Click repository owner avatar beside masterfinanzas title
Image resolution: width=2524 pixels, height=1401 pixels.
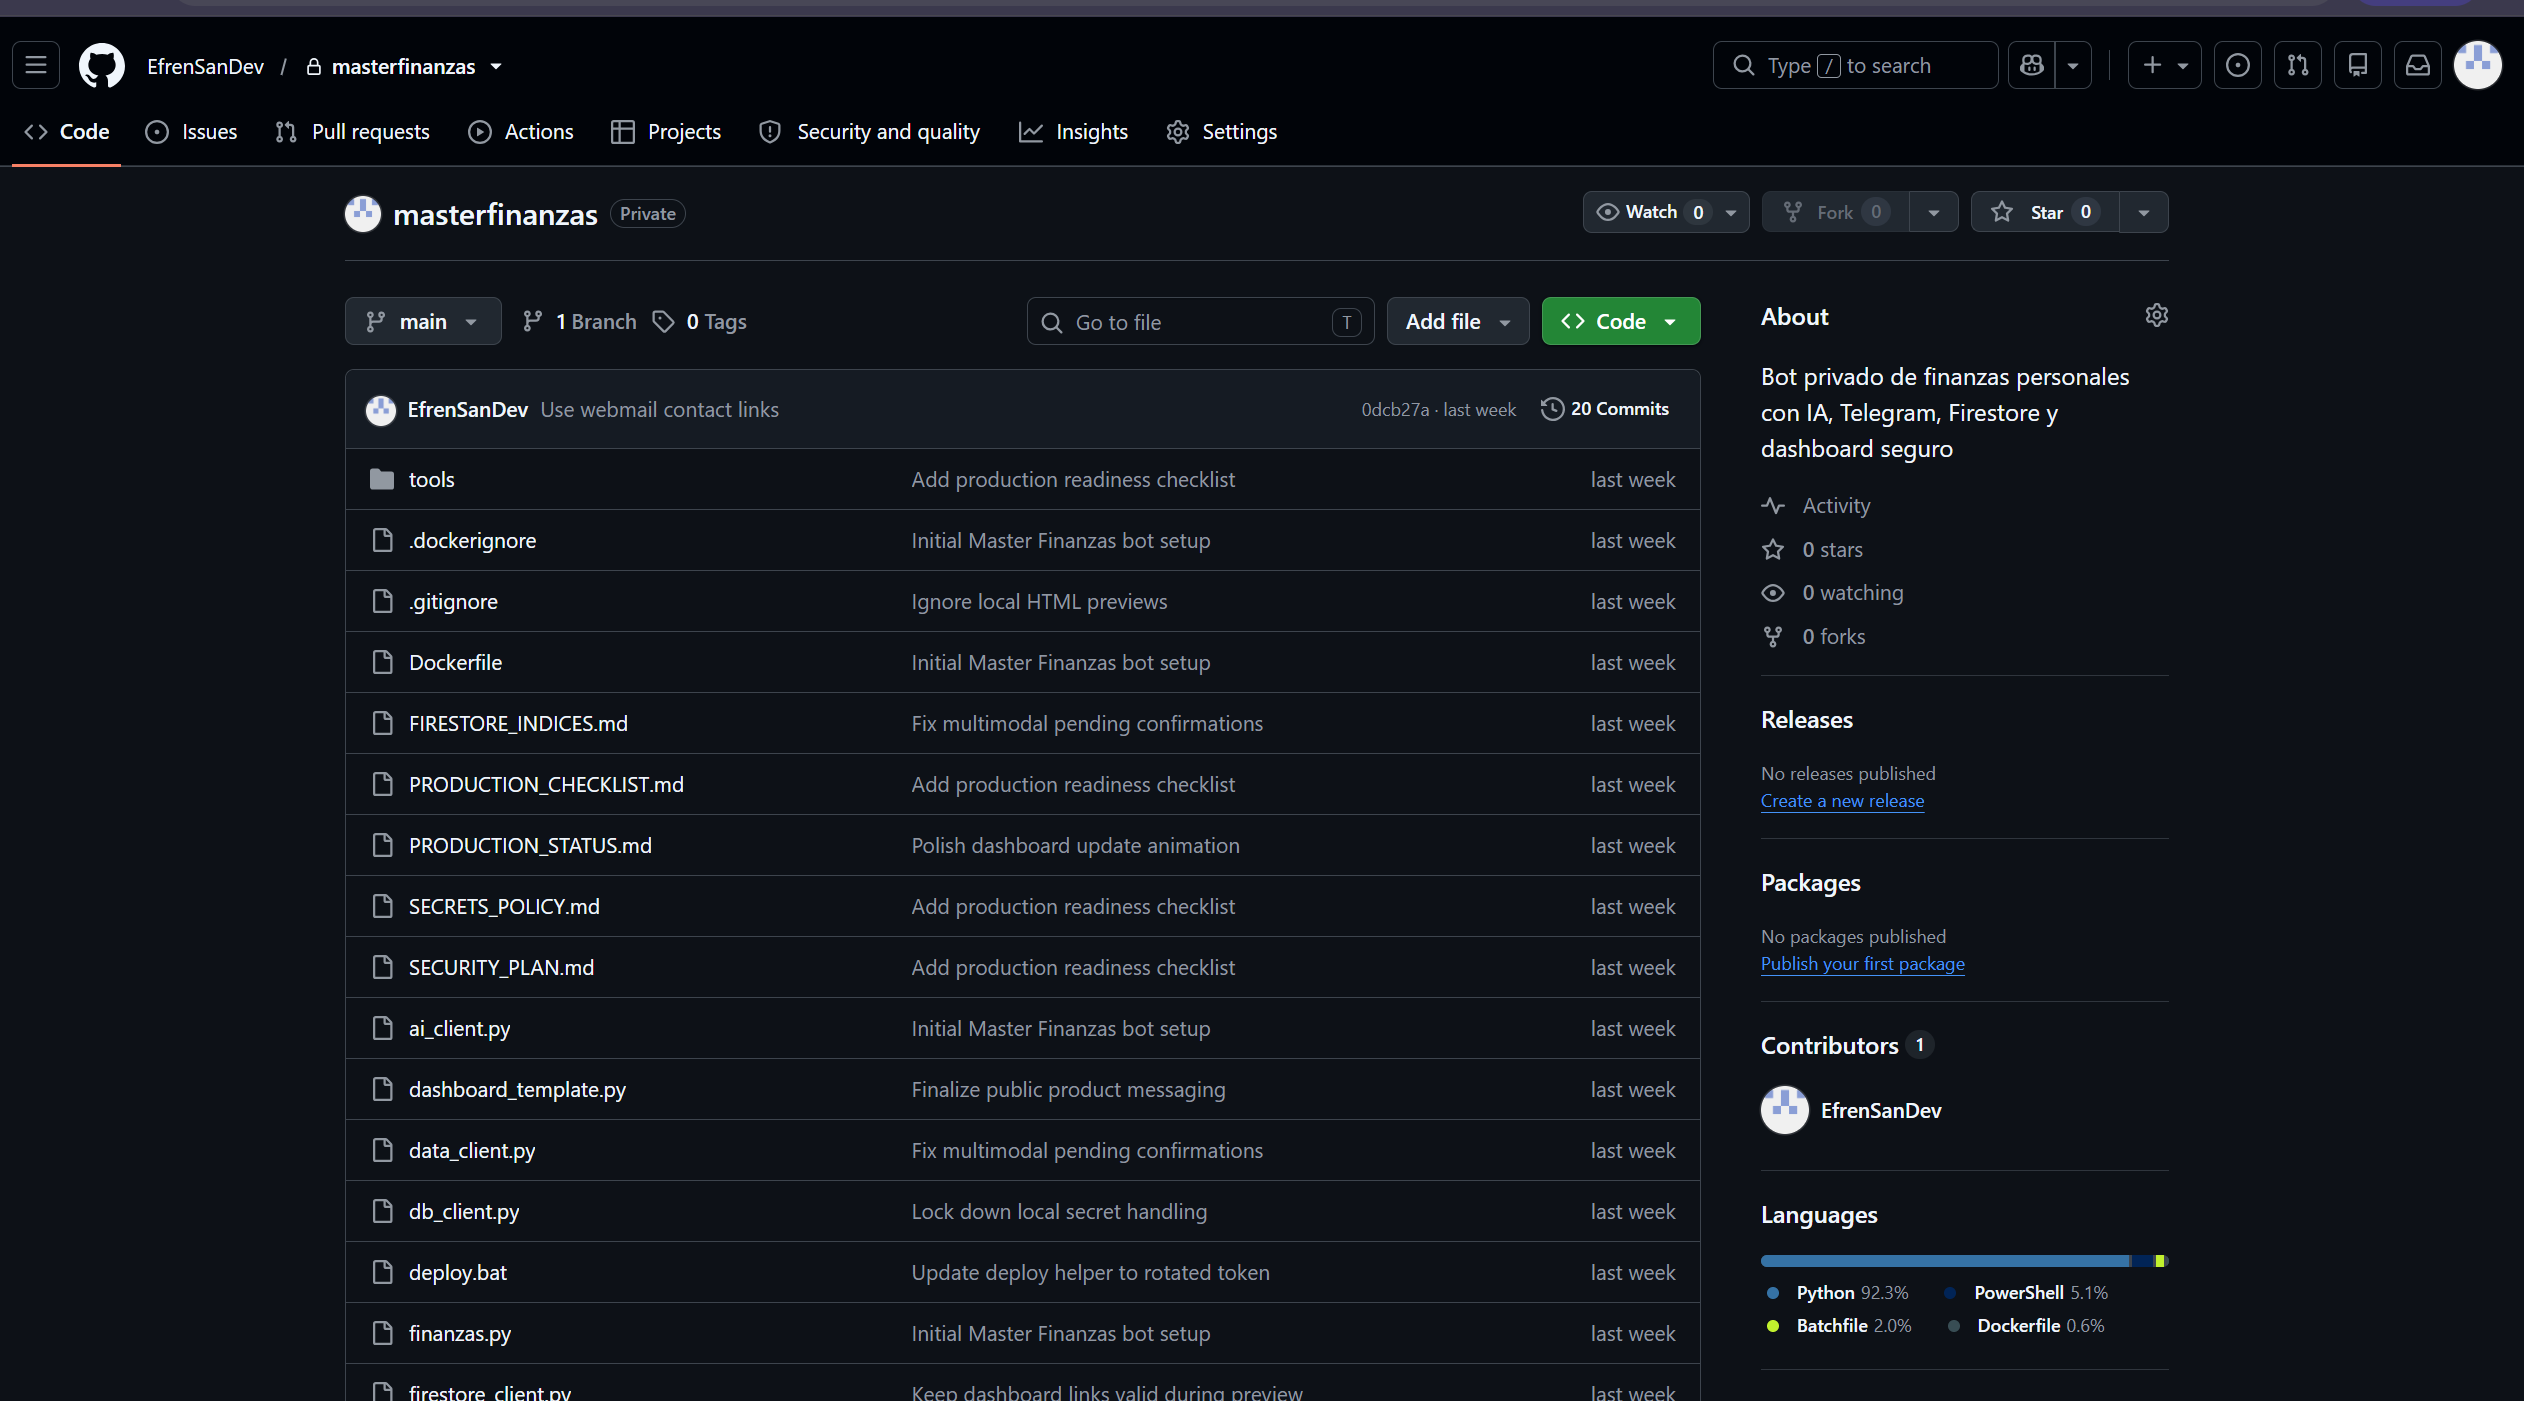point(363,214)
